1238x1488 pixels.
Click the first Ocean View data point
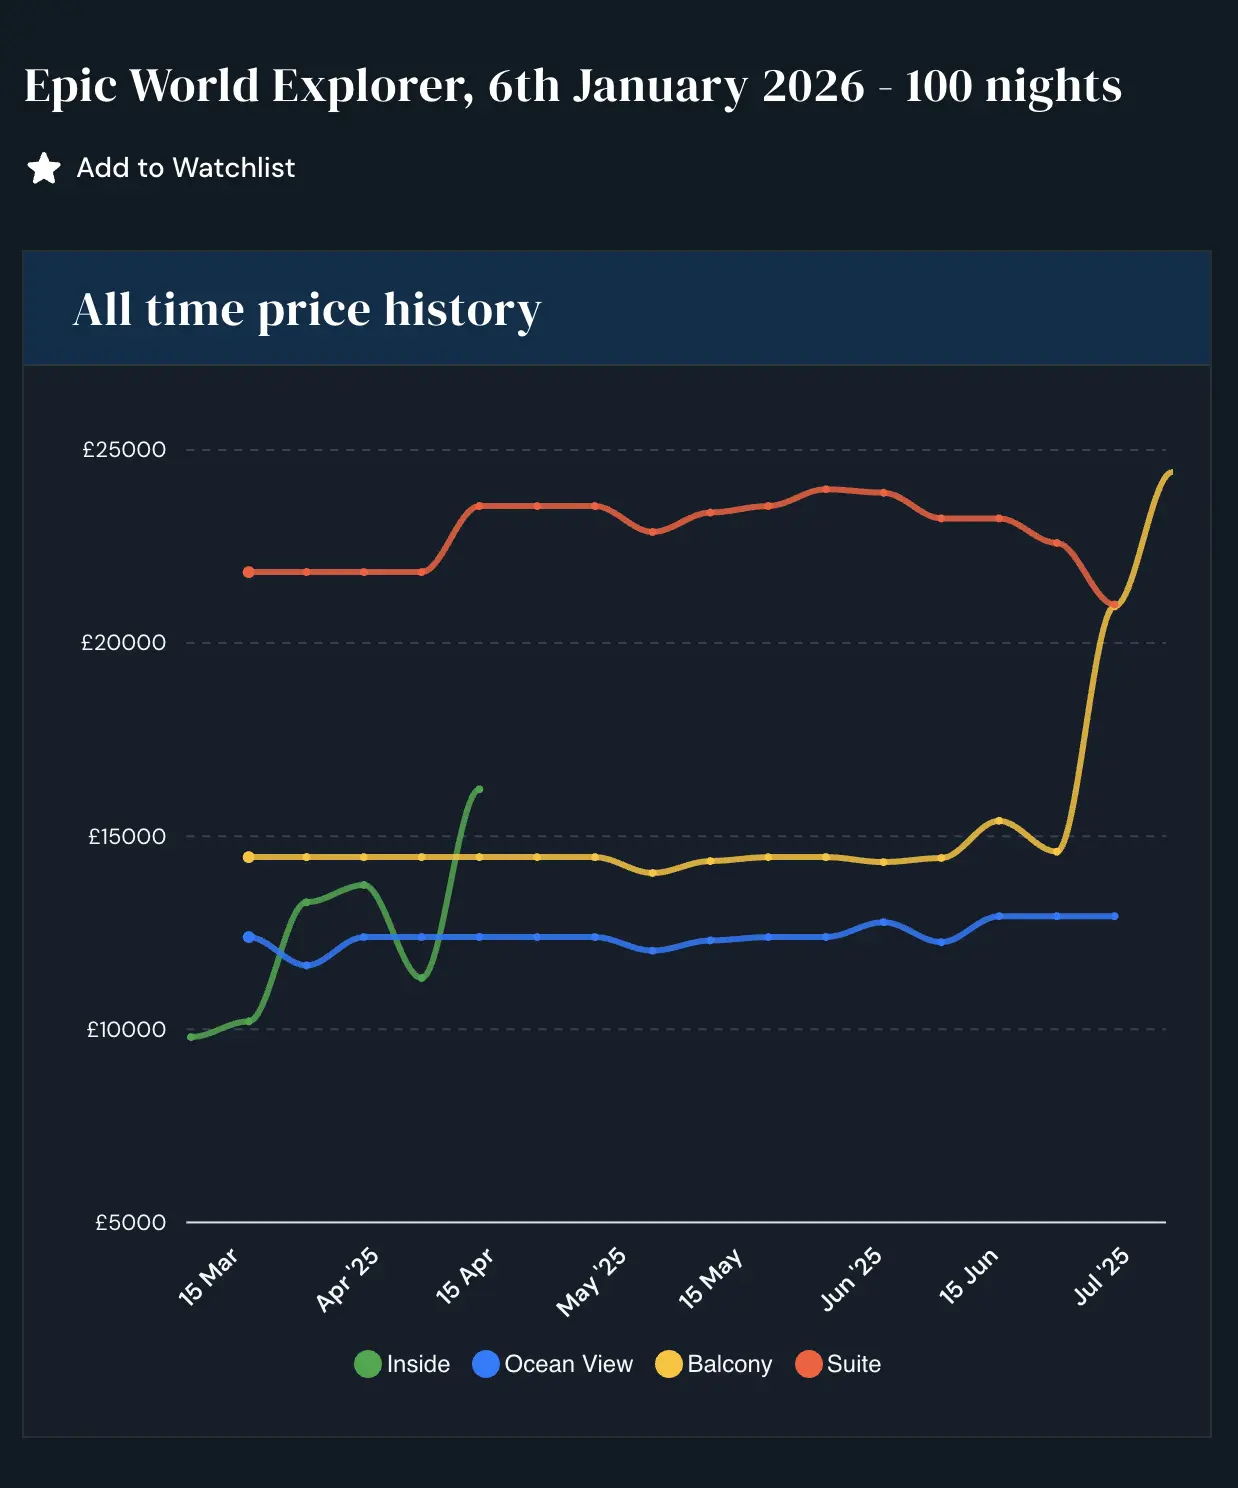(x=249, y=937)
